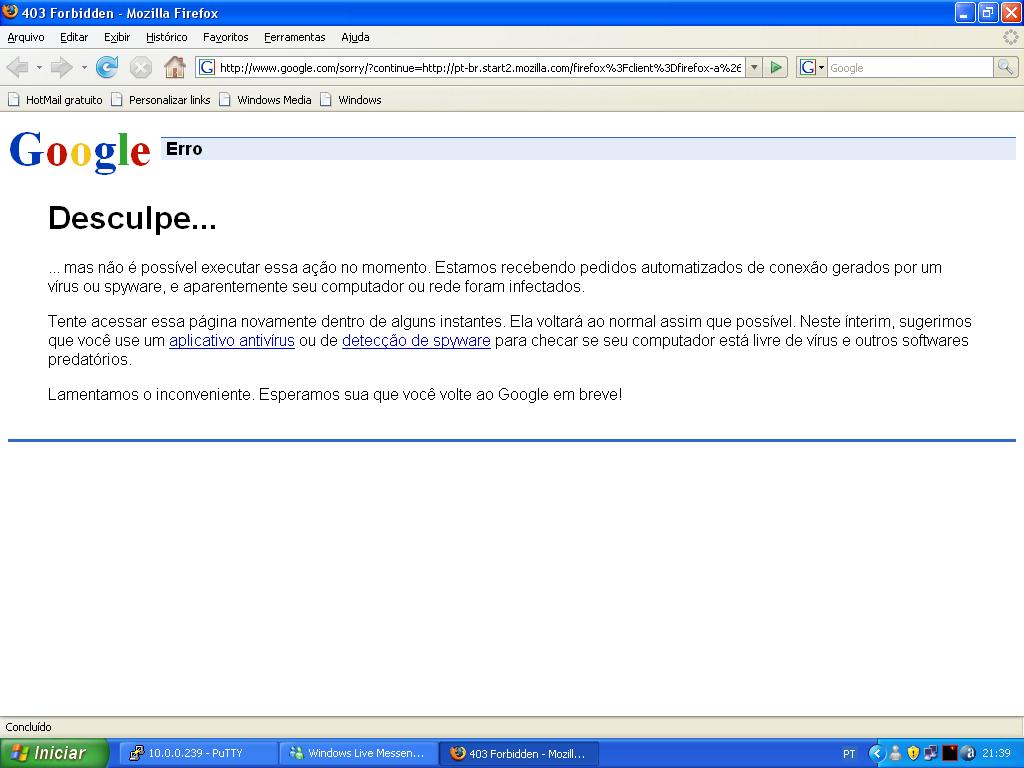This screenshot has width=1024, height=768.
Task: Click the 'Erro' header label
Action: [184, 149]
